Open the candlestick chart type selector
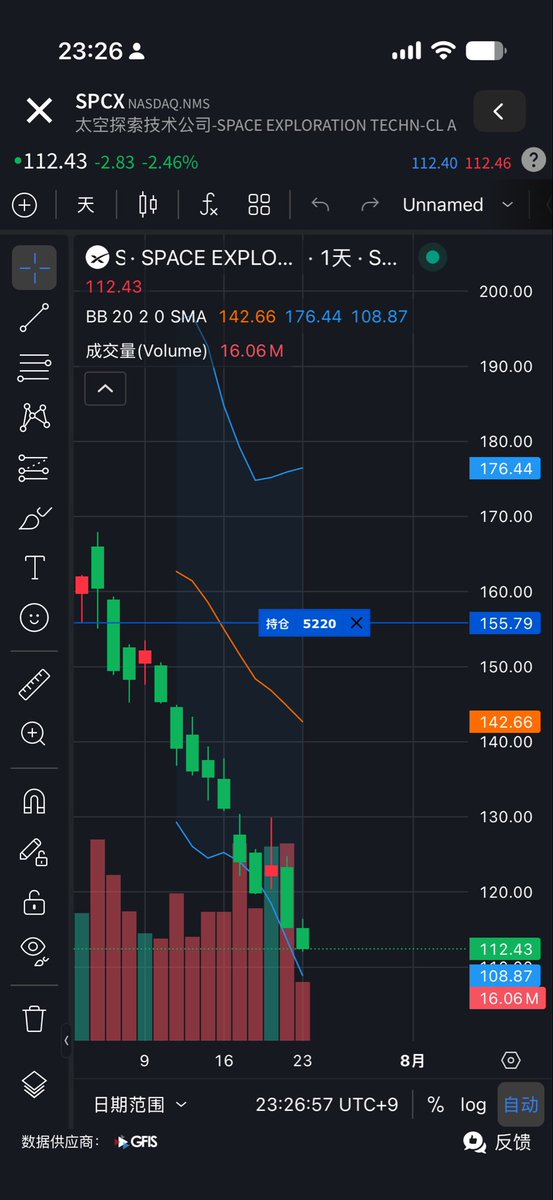This screenshot has height=1200, width=553. [148, 205]
